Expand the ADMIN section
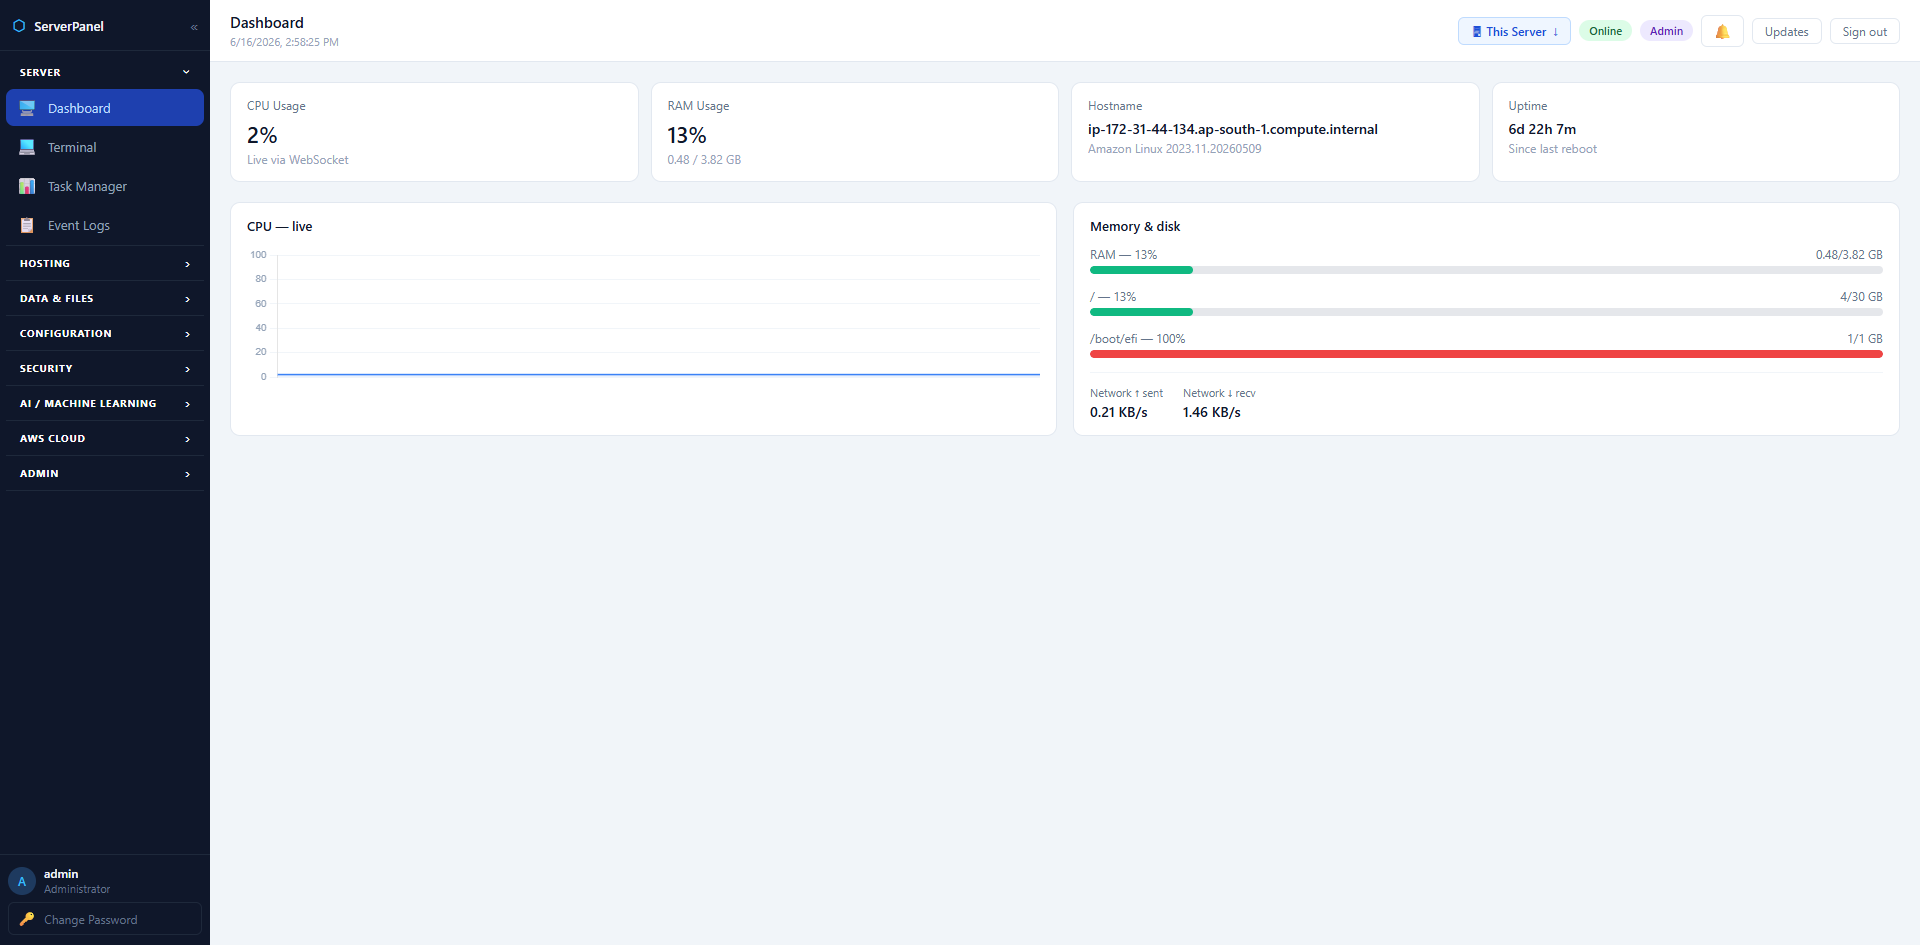The height and width of the screenshot is (945, 1920). [105, 473]
